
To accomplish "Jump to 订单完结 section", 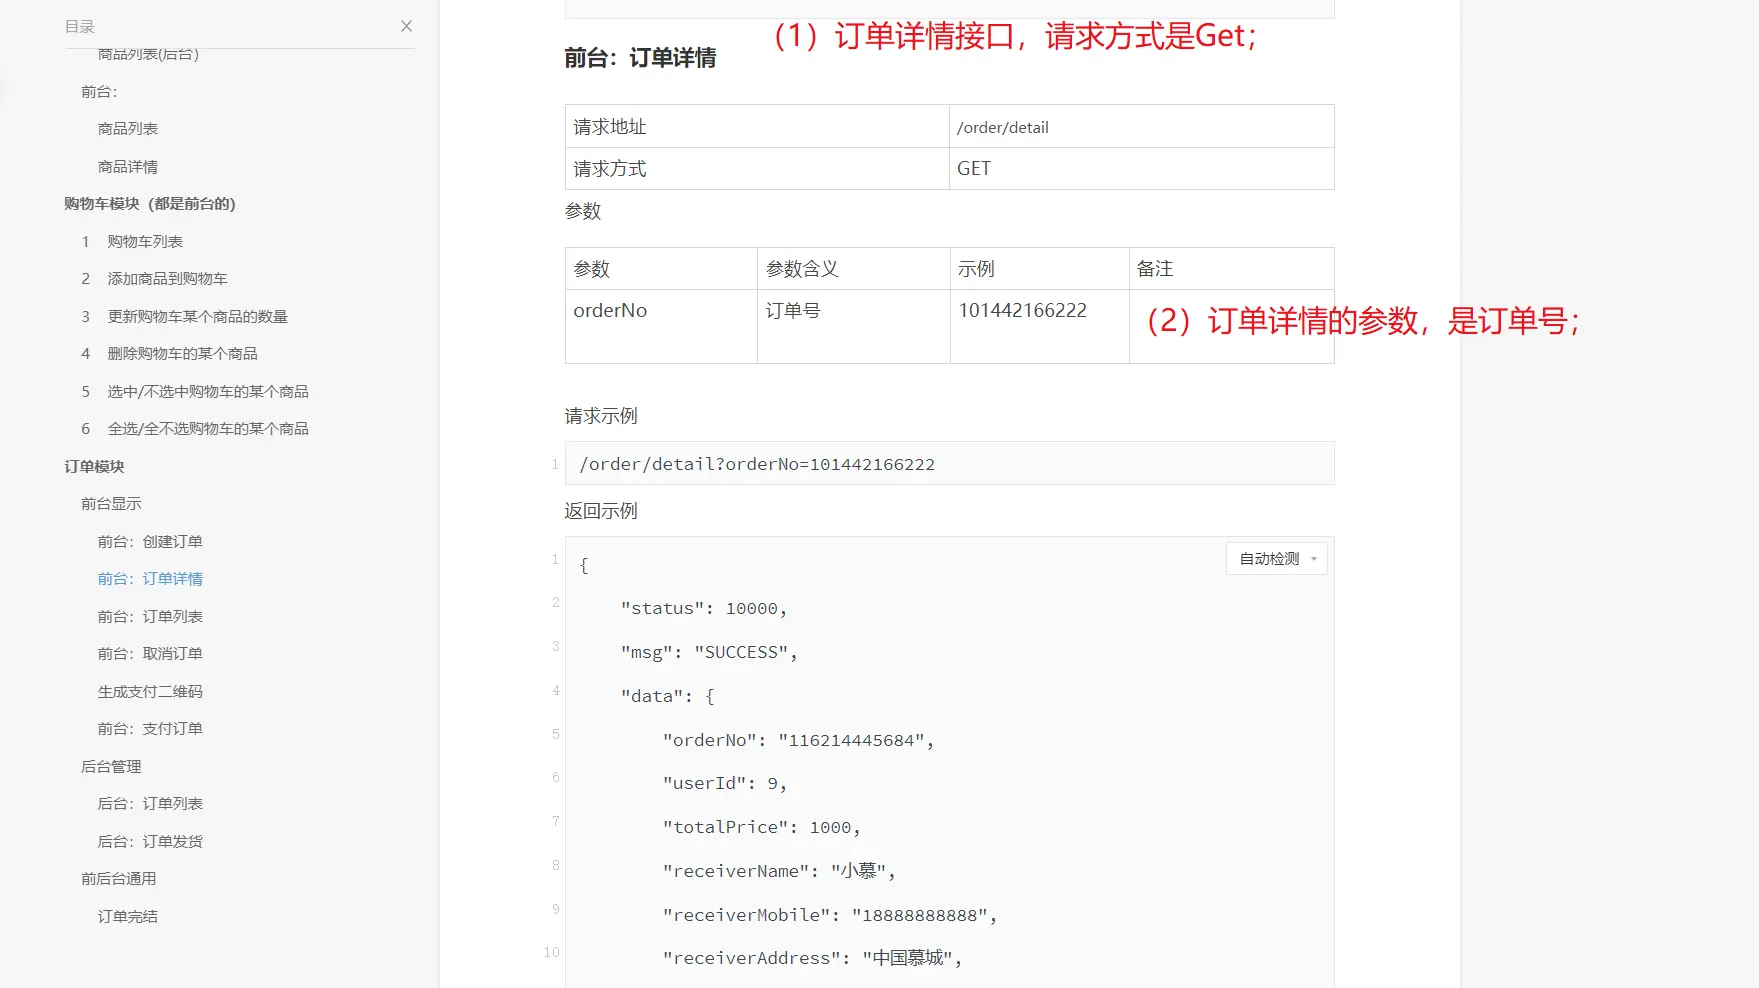I will tap(128, 917).
